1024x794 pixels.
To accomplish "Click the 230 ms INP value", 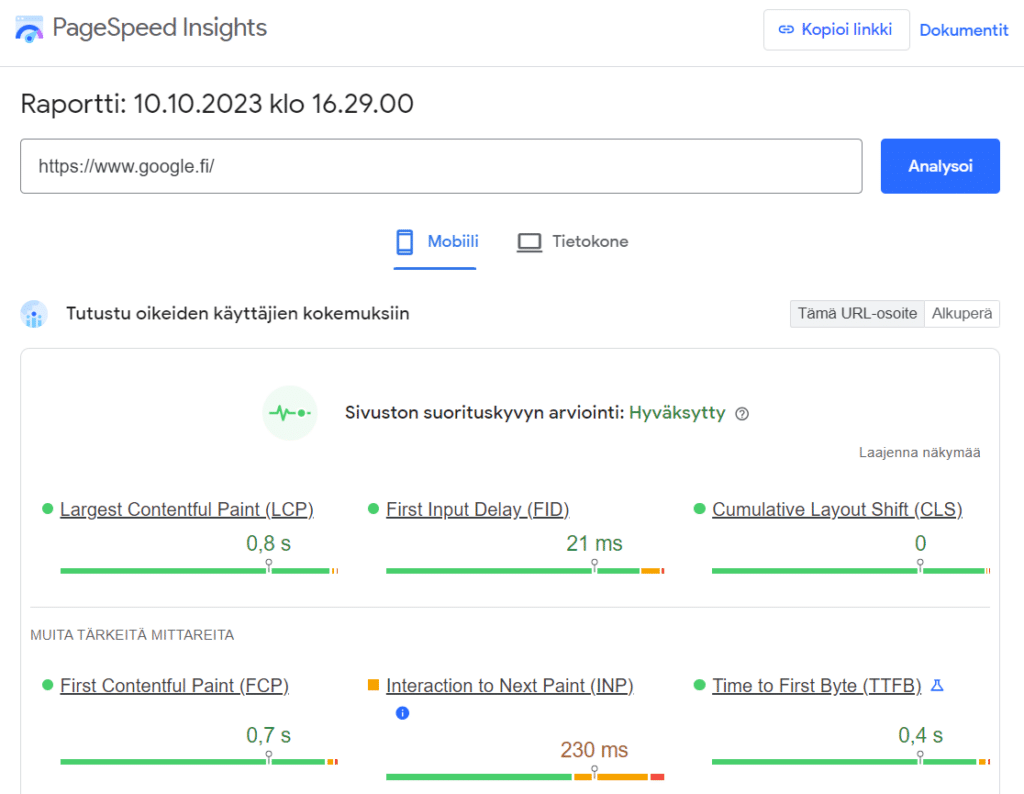I will pos(594,750).
